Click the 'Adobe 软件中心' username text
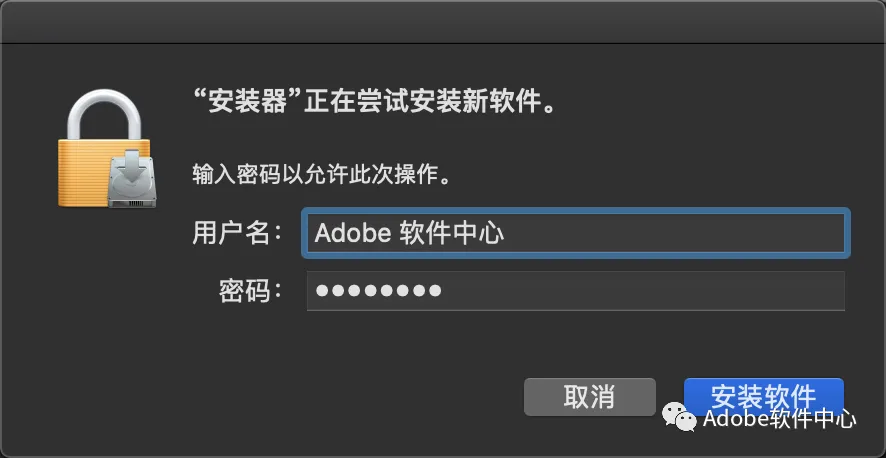 (409, 233)
